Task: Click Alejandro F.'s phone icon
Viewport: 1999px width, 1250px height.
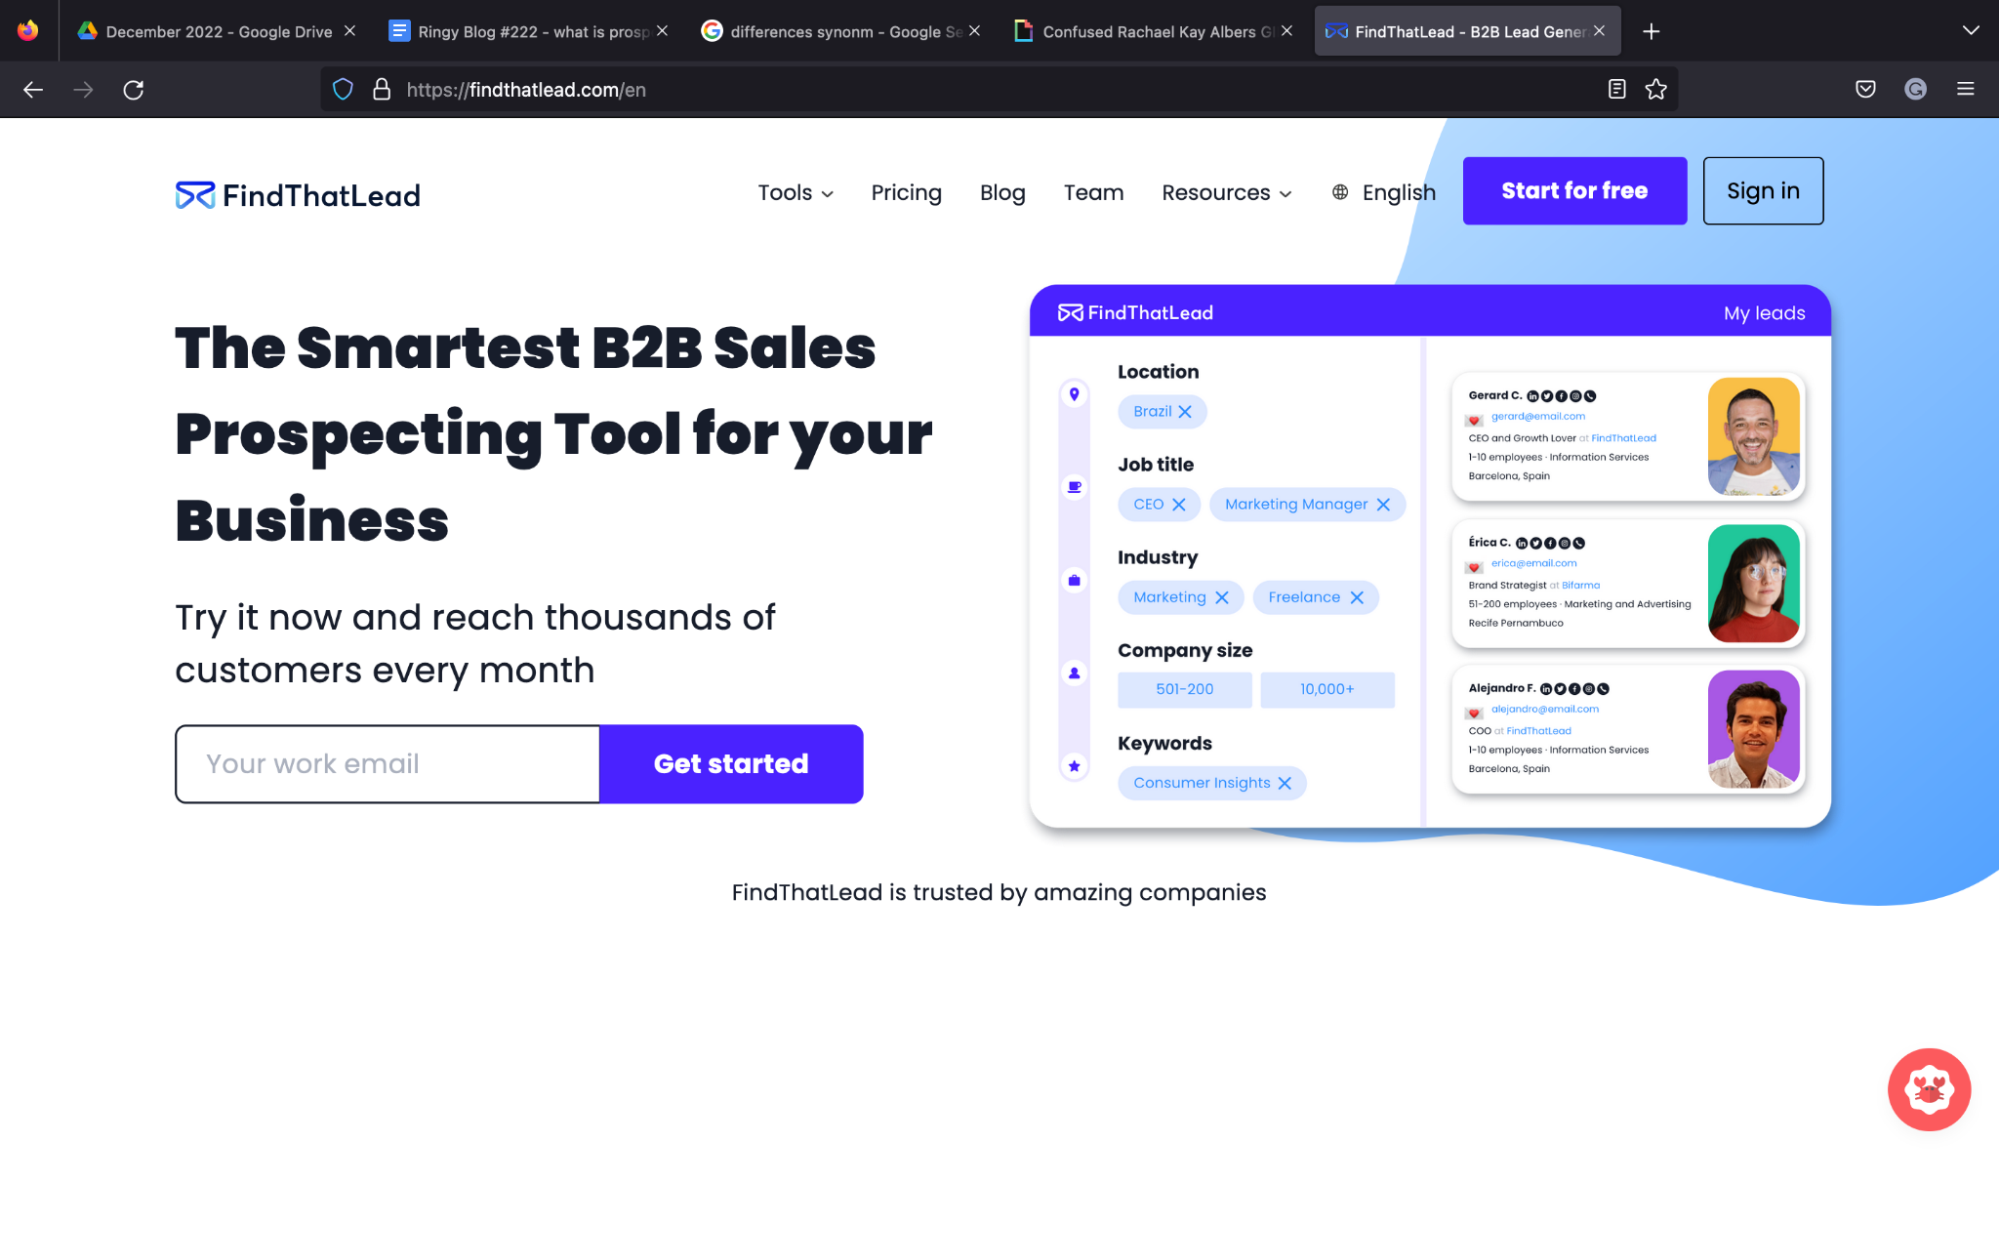Action: (x=1604, y=688)
